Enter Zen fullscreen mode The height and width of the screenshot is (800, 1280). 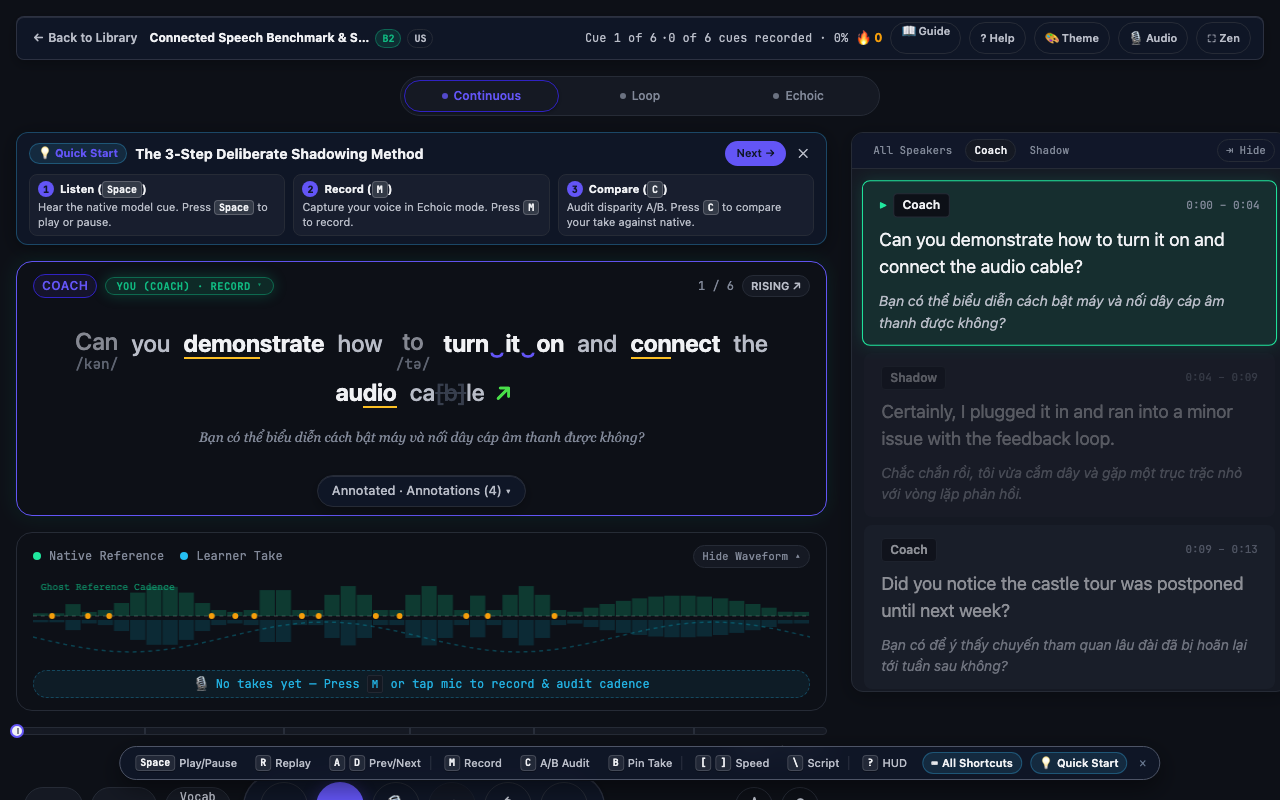tap(1223, 38)
